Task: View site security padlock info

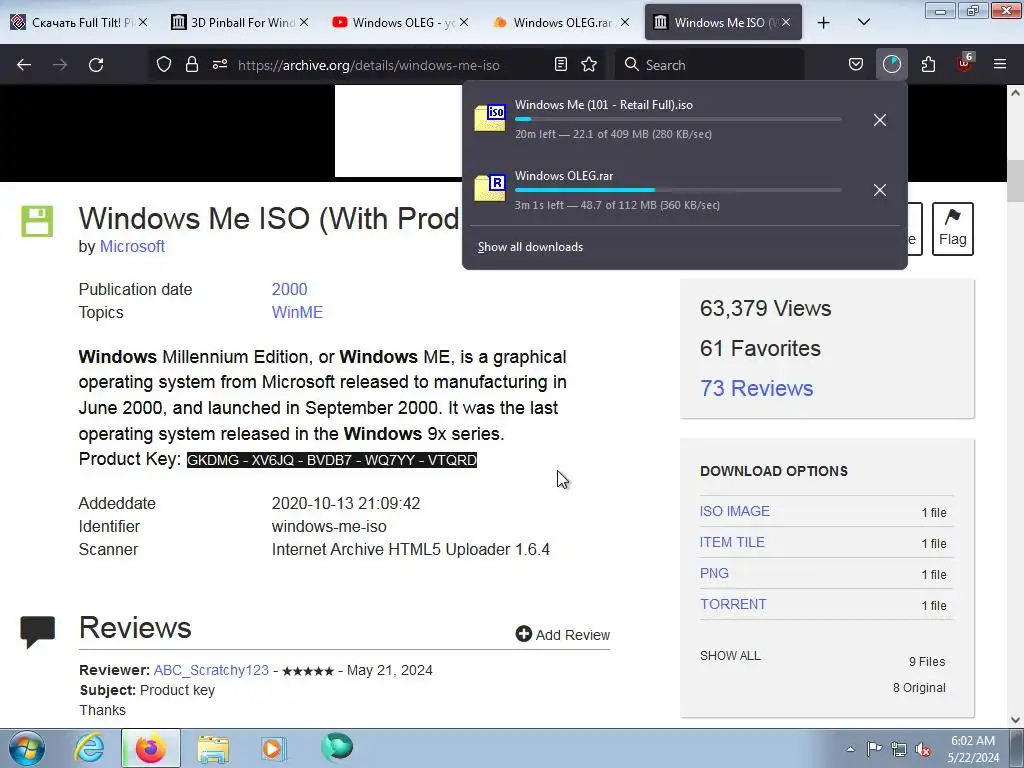Action: 191,65
